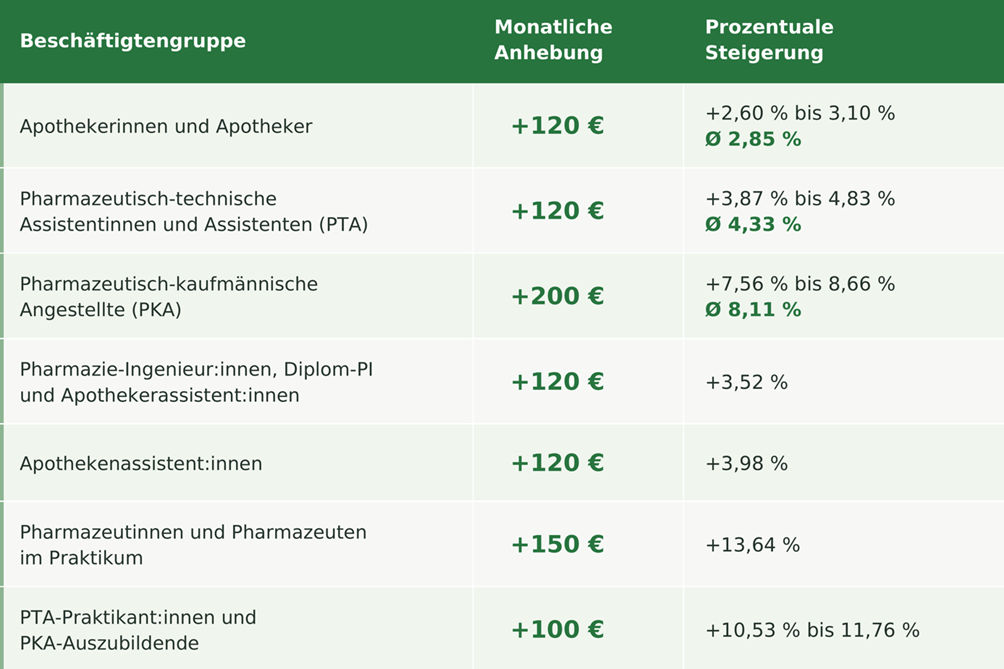The image size is (1004, 669).
Task: Click the Beschäftigtengruppe column header
Action: [133, 41]
